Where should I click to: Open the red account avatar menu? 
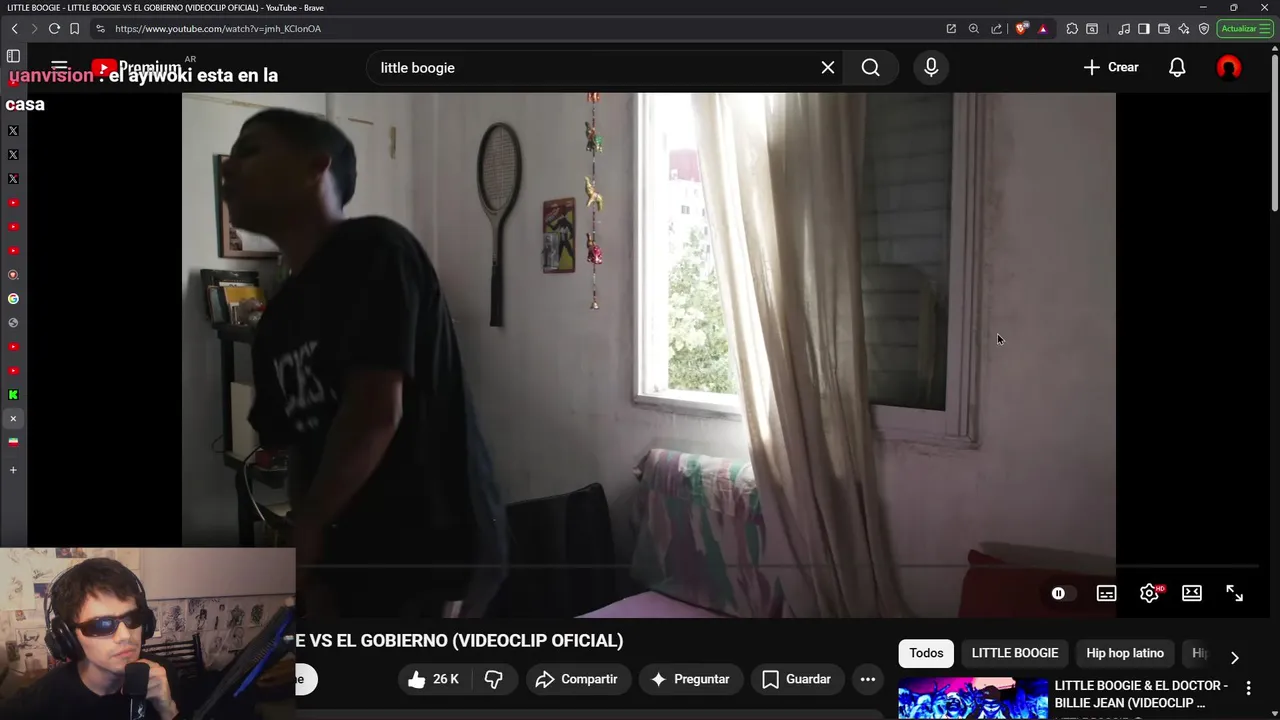(x=1229, y=68)
